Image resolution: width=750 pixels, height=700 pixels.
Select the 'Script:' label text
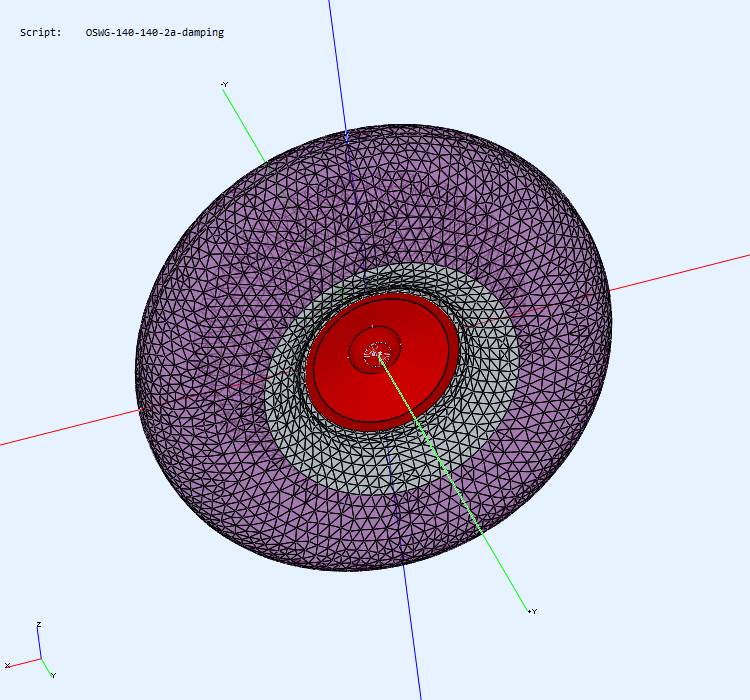point(41,33)
